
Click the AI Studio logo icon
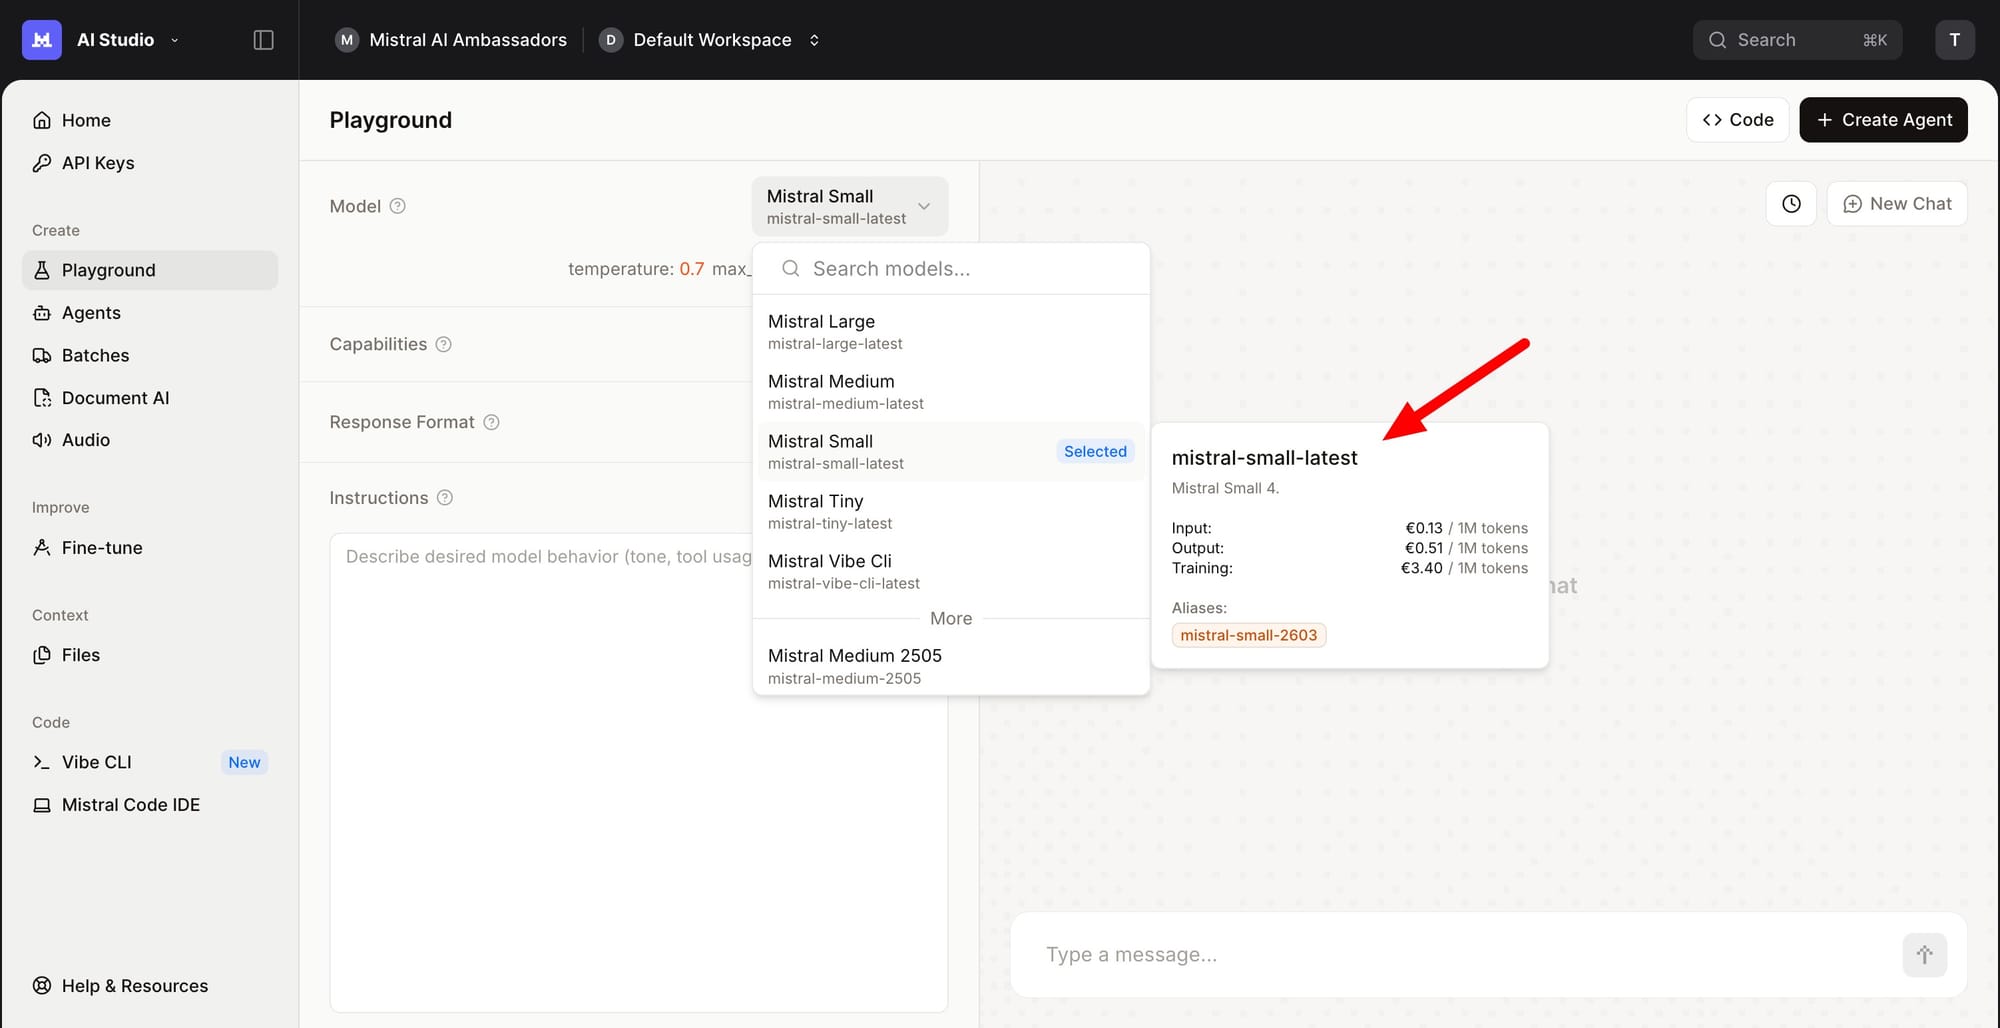tap(42, 40)
